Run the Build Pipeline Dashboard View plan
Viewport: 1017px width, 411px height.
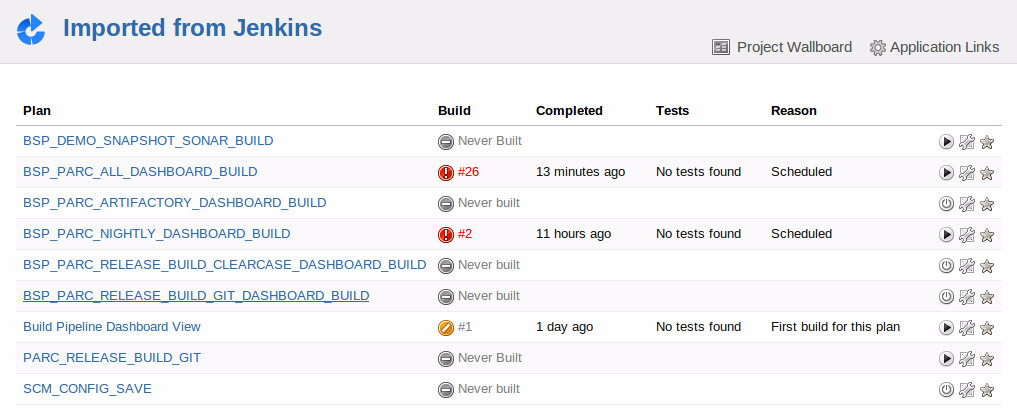pos(946,328)
